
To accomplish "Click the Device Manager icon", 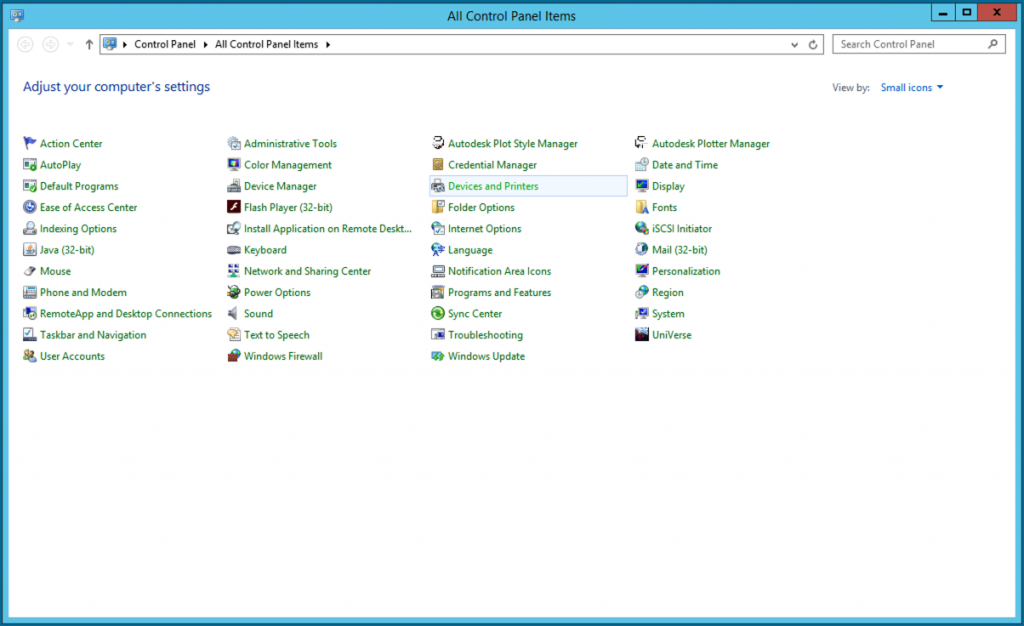I will [234, 186].
